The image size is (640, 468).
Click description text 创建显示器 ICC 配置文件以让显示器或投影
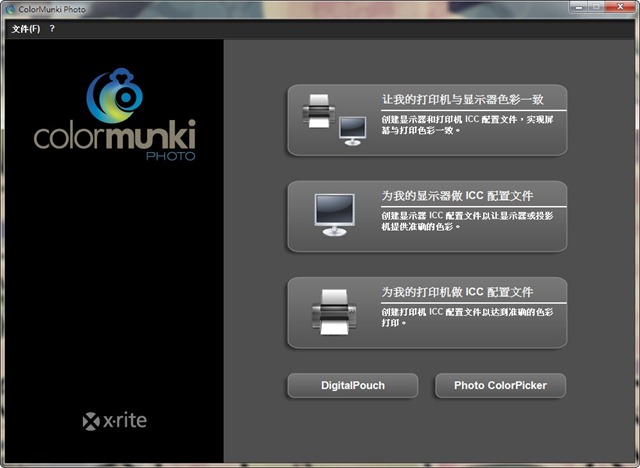[x=467, y=215]
